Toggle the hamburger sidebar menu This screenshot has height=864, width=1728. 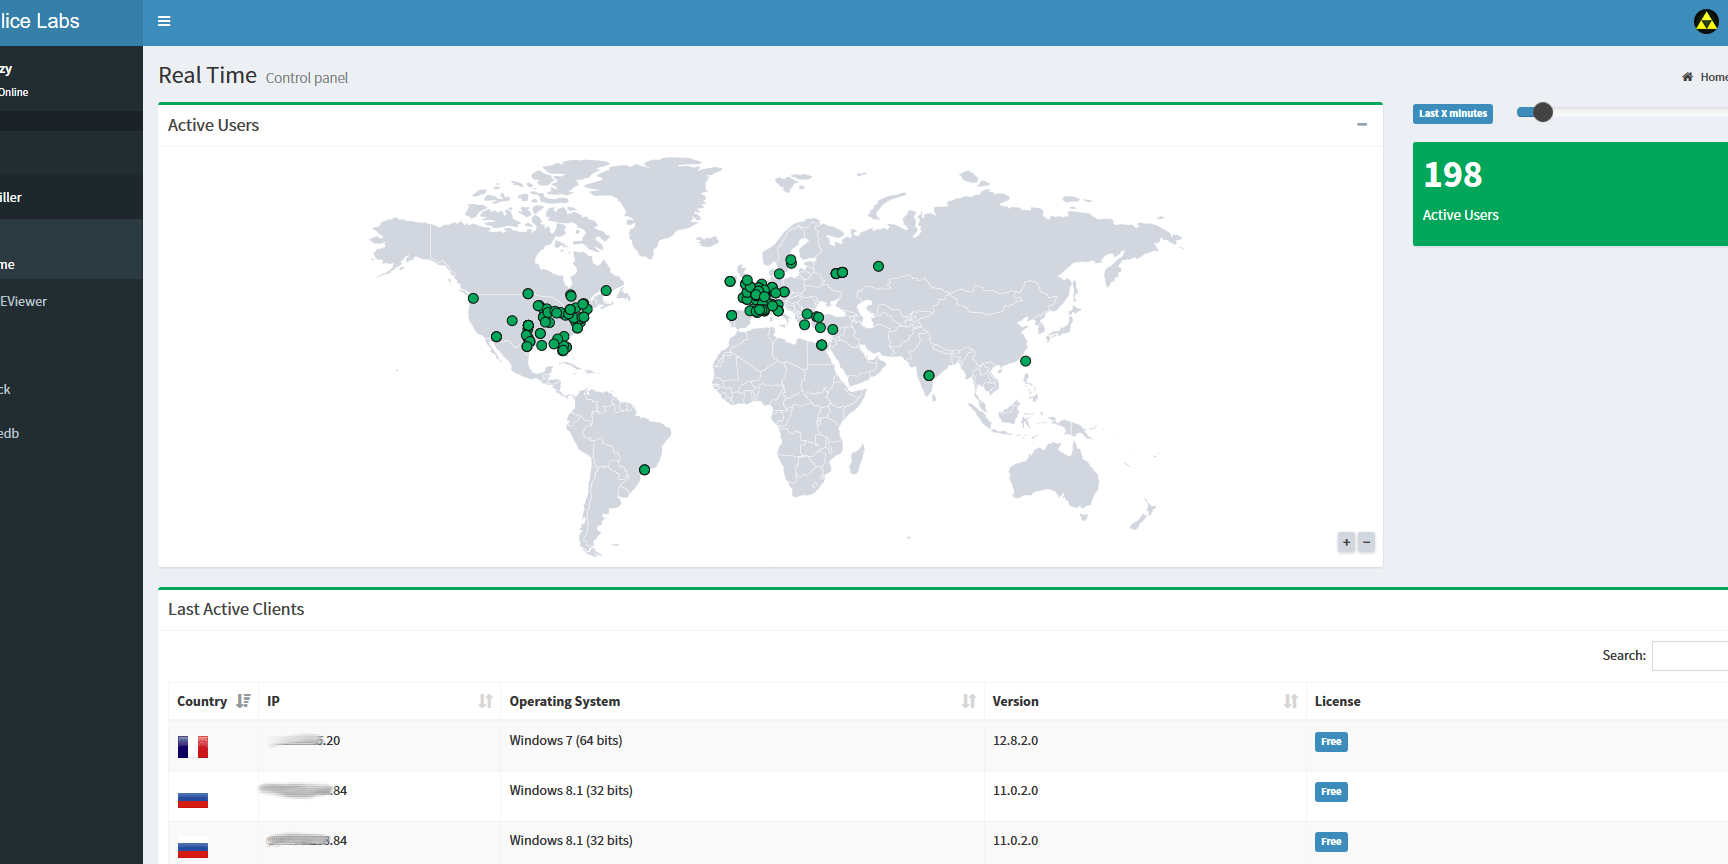(164, 21)
